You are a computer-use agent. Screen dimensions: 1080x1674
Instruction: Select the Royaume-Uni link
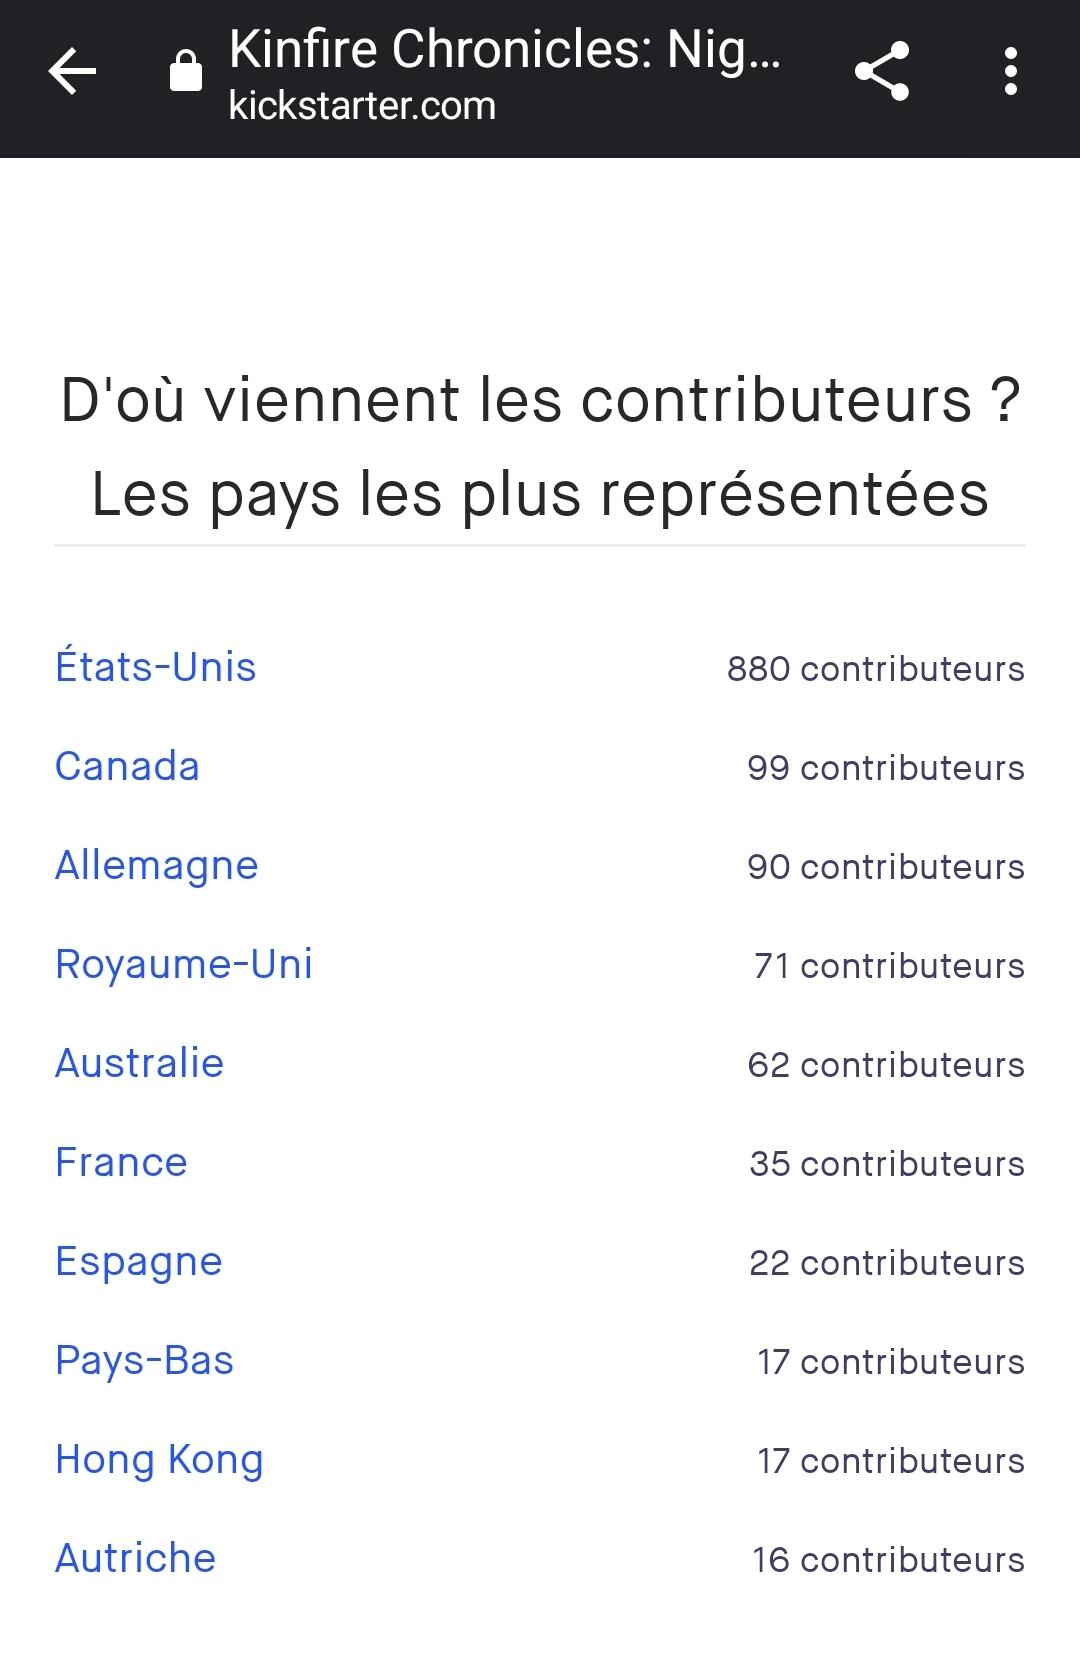point(184,964)
